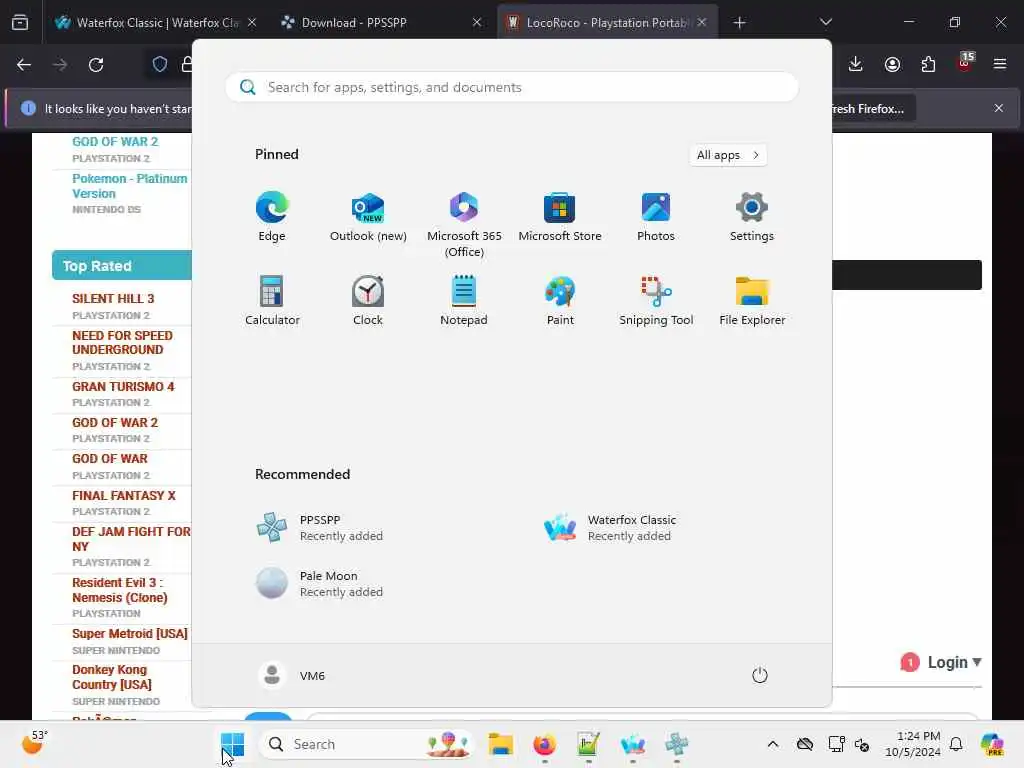Switch to Download - PPSSPP tab
The width and height of the screenshot is (1024, 768).
pyautogui.click(x=381, y=22)
